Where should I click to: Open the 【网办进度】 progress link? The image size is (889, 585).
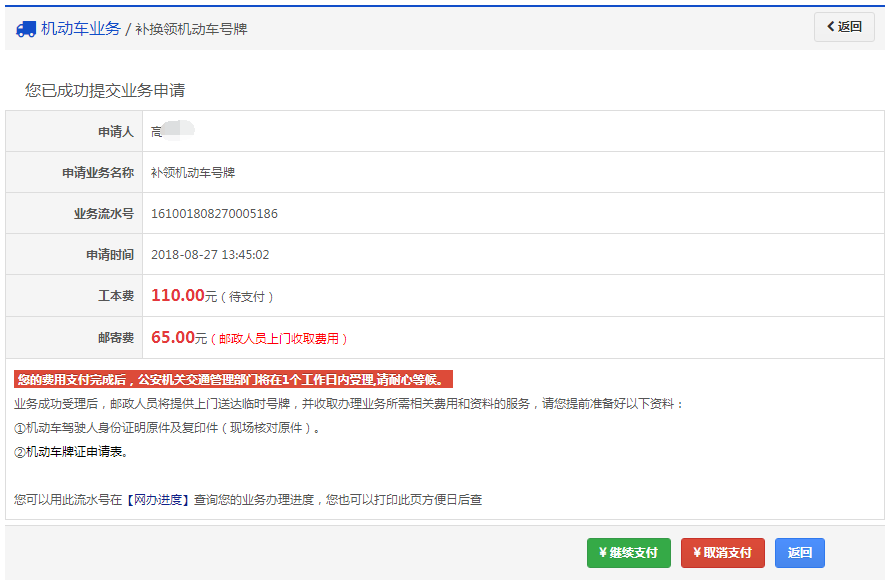(x=158, y=499)
